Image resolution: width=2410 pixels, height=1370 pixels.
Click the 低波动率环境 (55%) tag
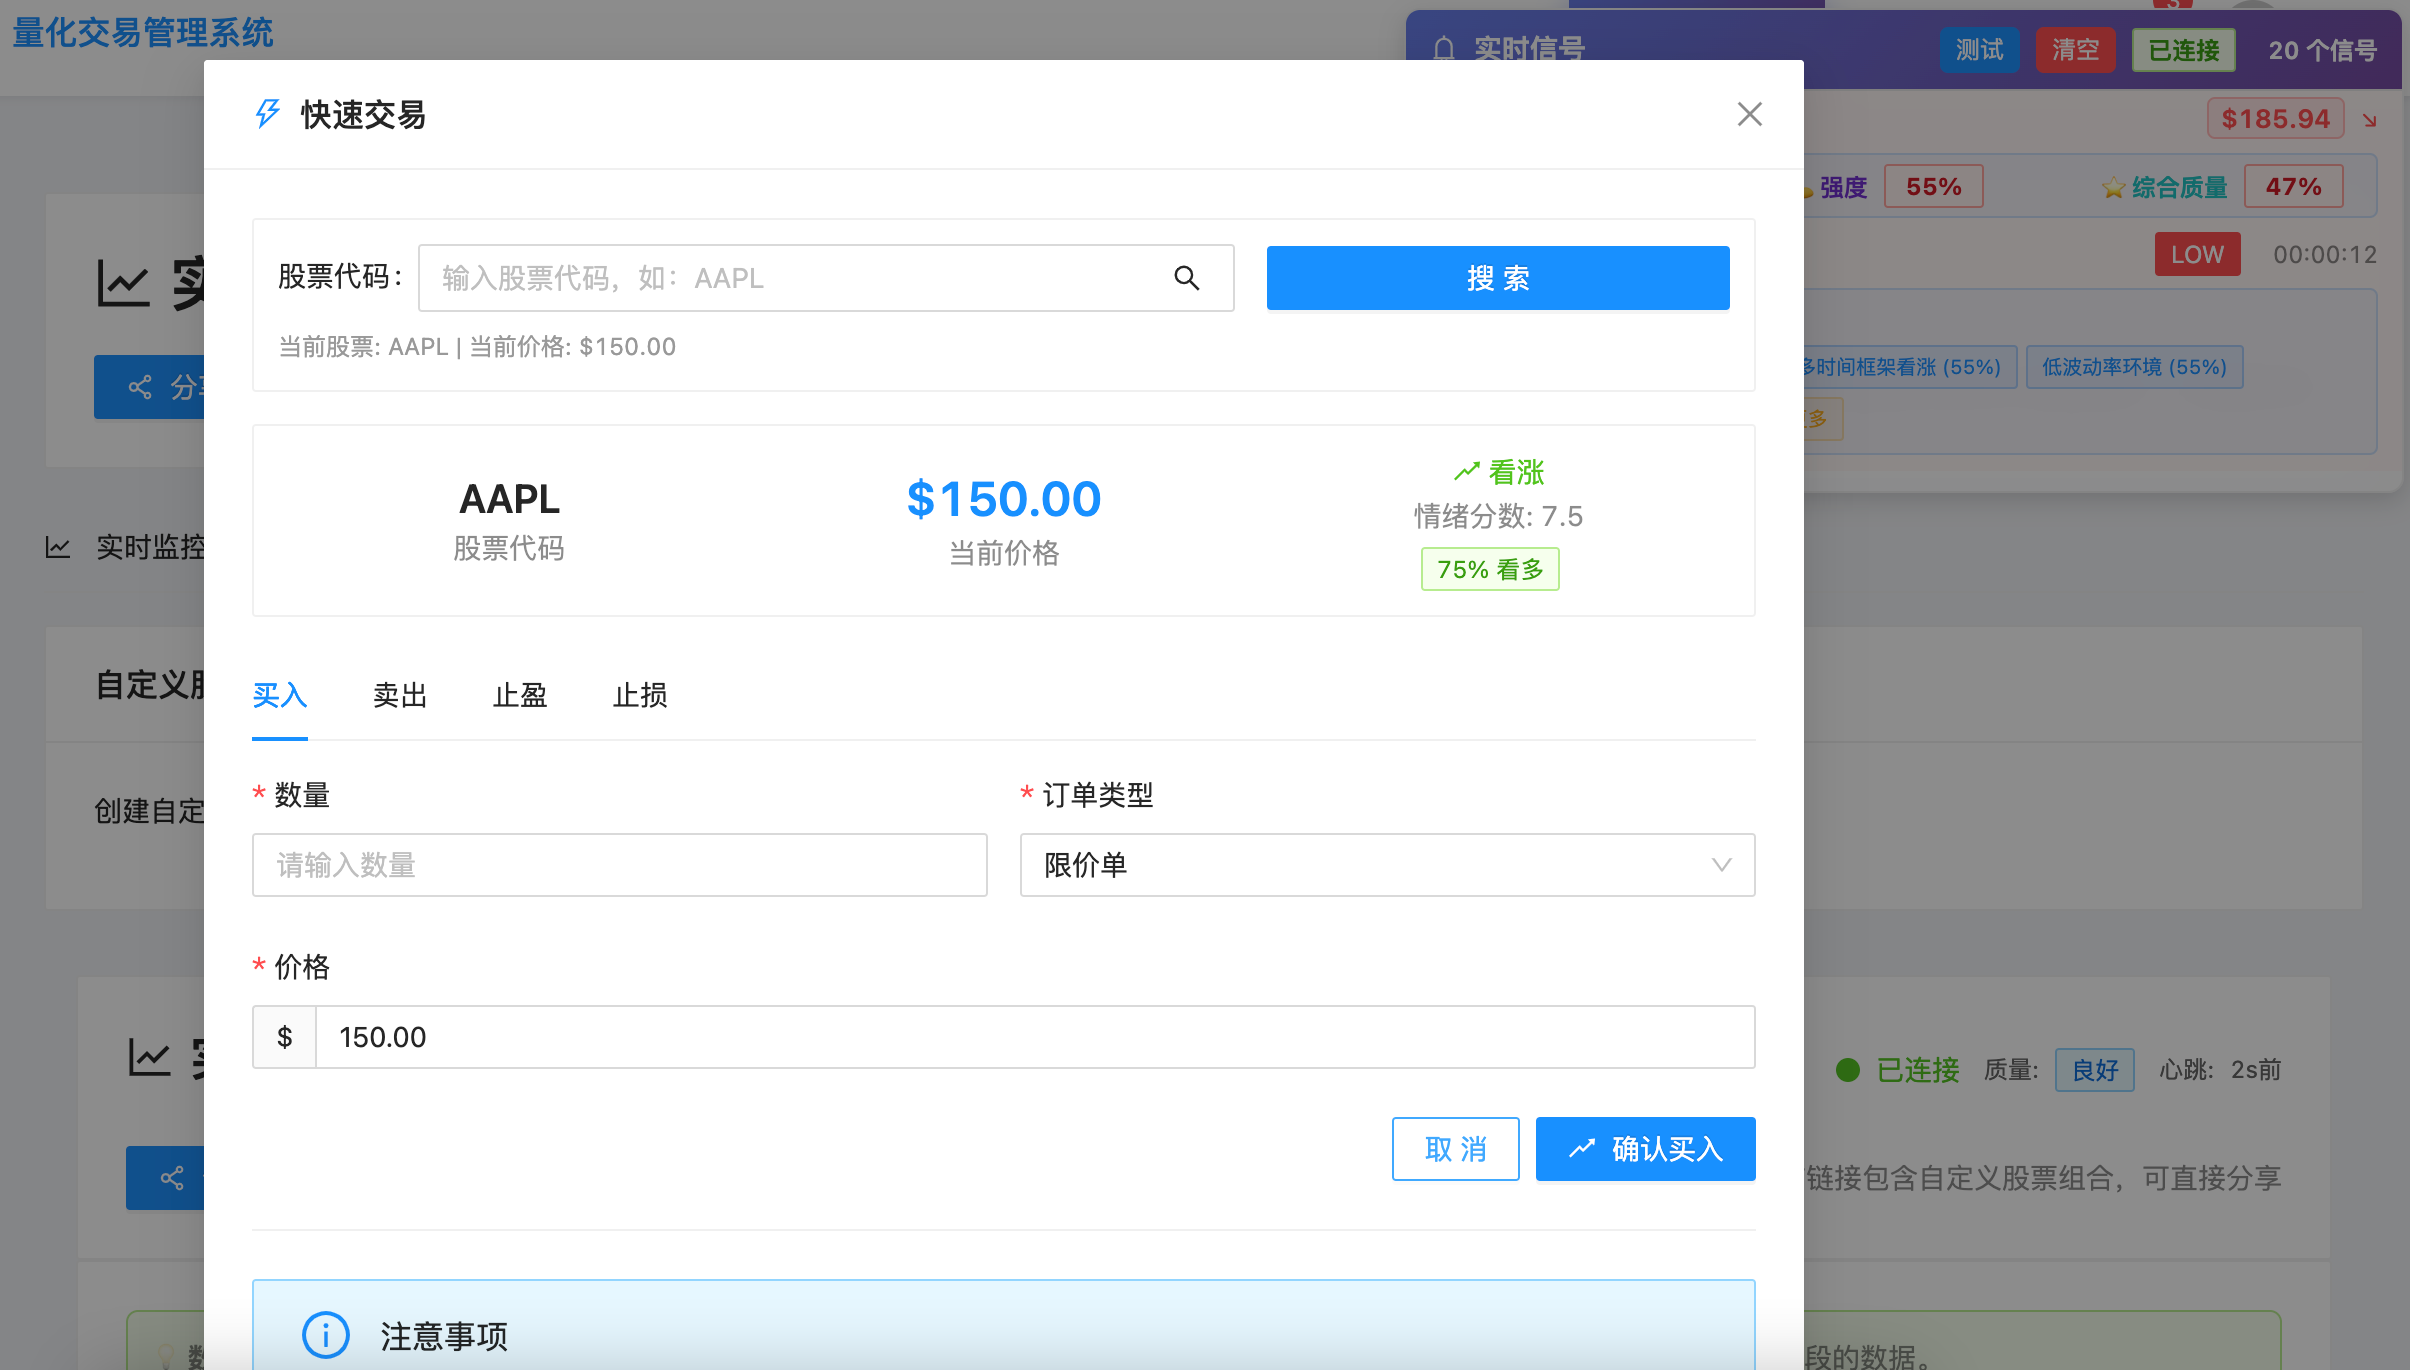[2134, 367]
